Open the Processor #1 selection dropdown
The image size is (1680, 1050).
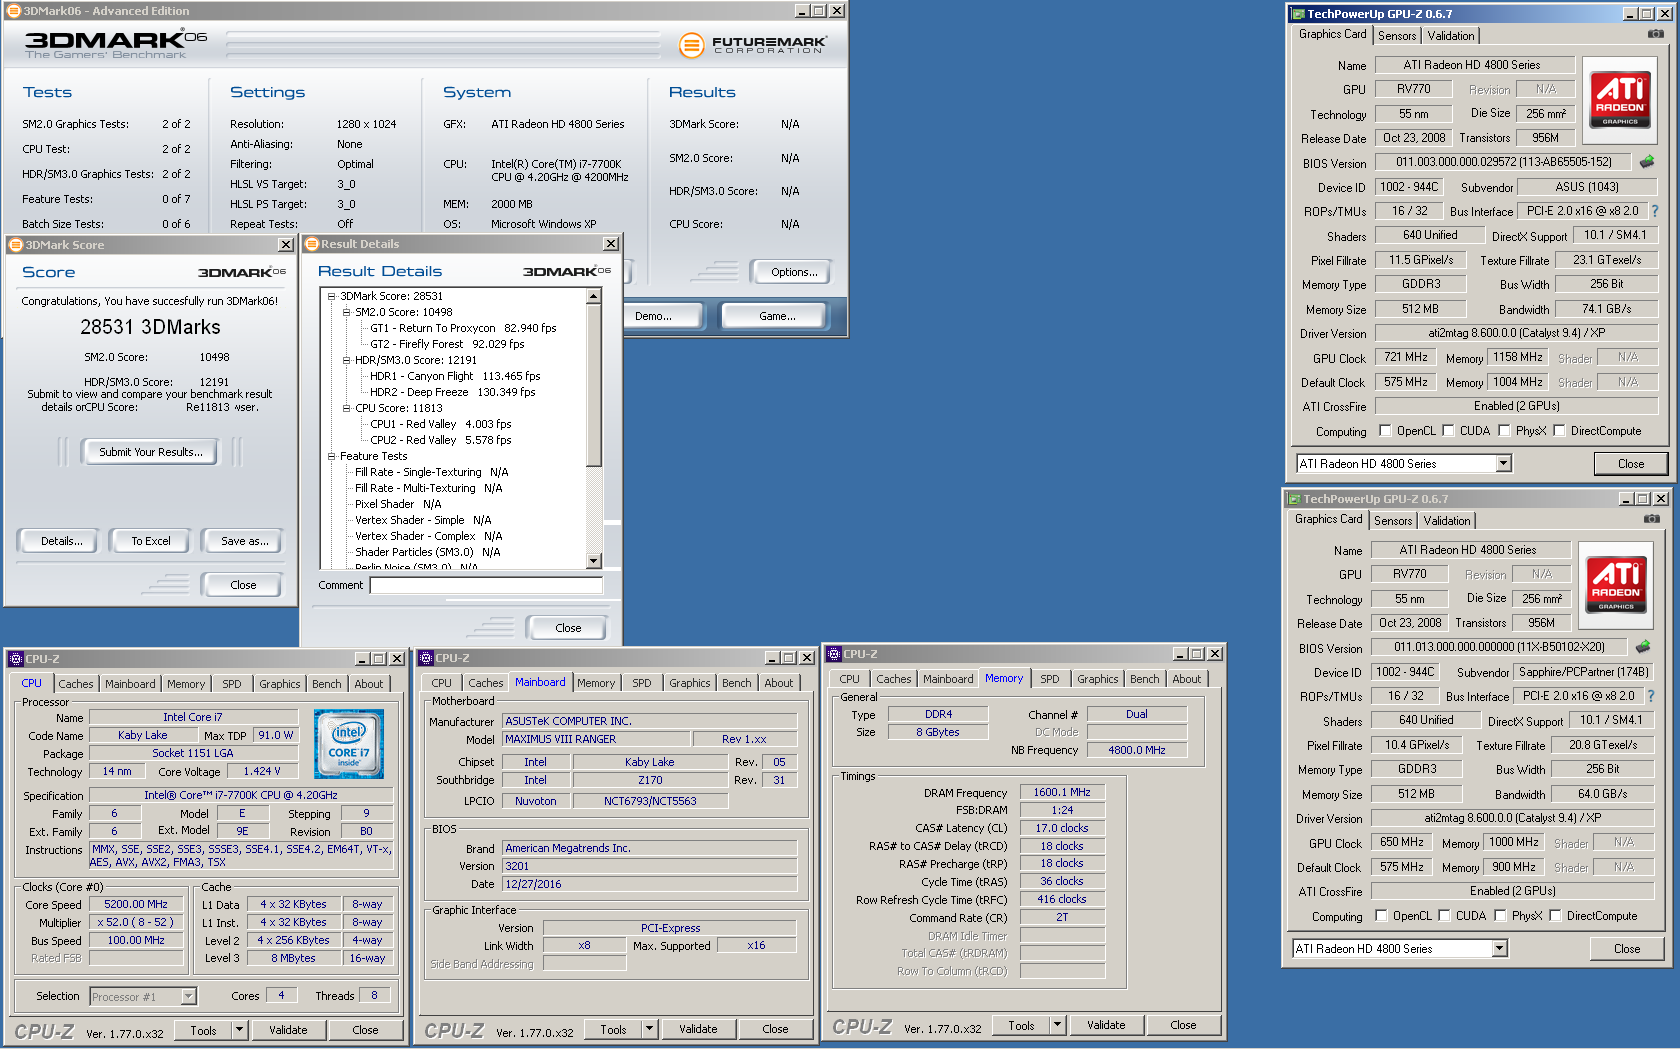[x=189, y=997]
